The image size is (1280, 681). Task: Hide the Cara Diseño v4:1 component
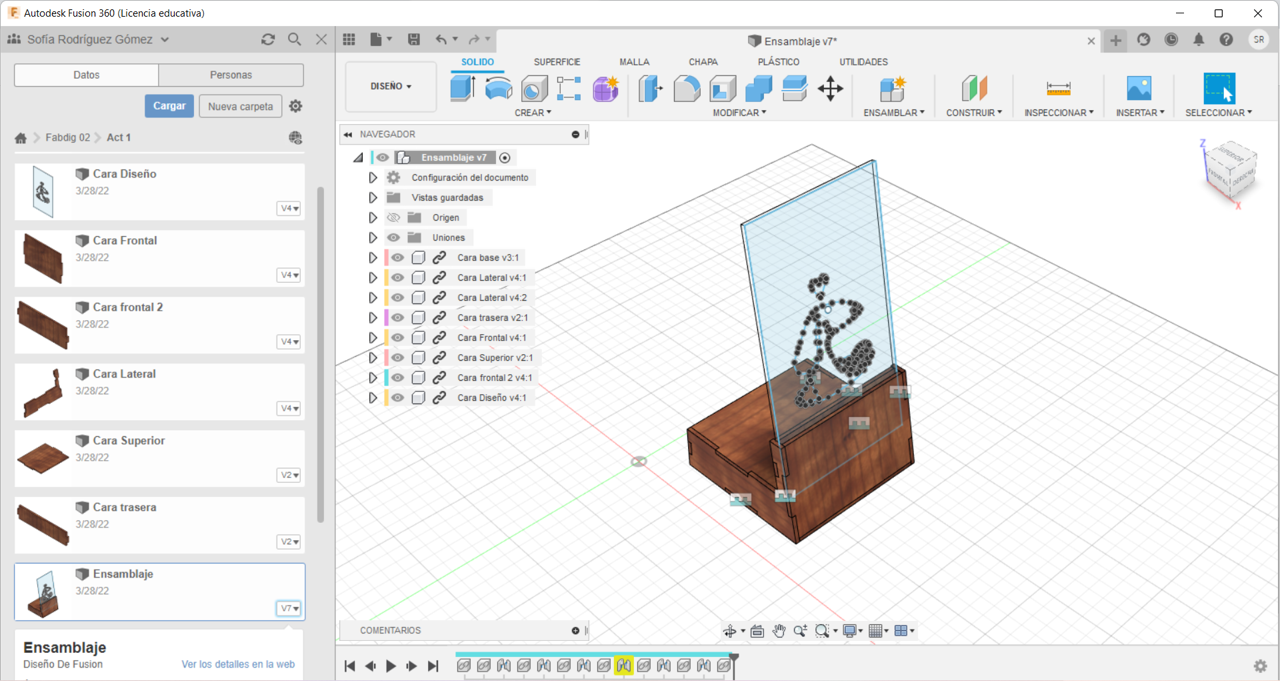397,398
